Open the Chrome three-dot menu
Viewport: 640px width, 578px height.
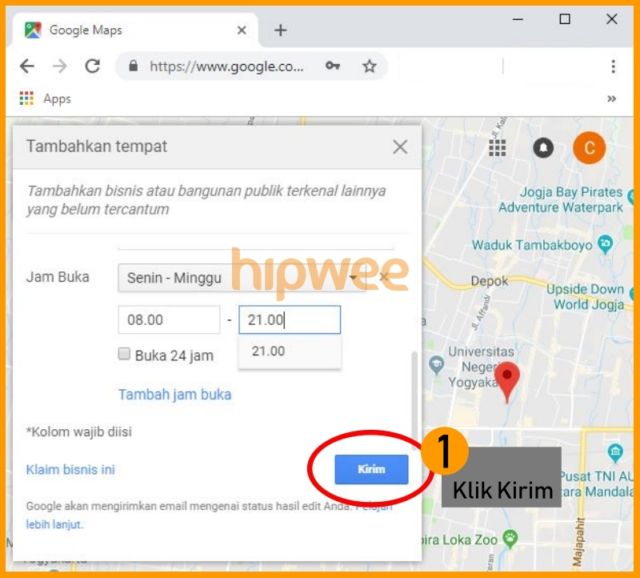click(x=613, y=66)
